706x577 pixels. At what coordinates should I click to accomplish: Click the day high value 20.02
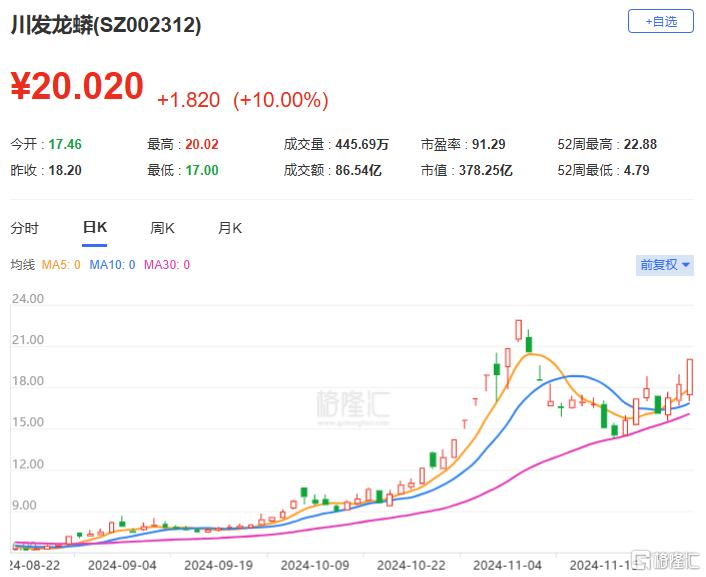point(202,145)
